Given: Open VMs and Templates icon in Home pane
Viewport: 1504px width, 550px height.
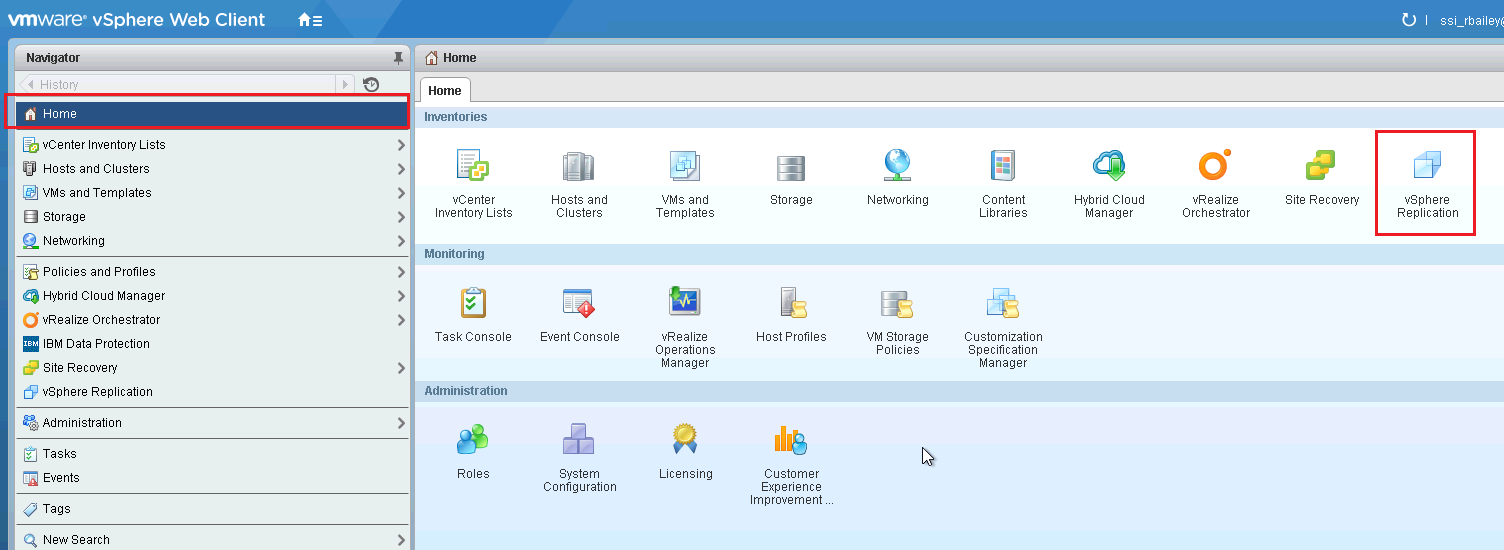Looking at the screenshot, I should (x=685, y=165).
